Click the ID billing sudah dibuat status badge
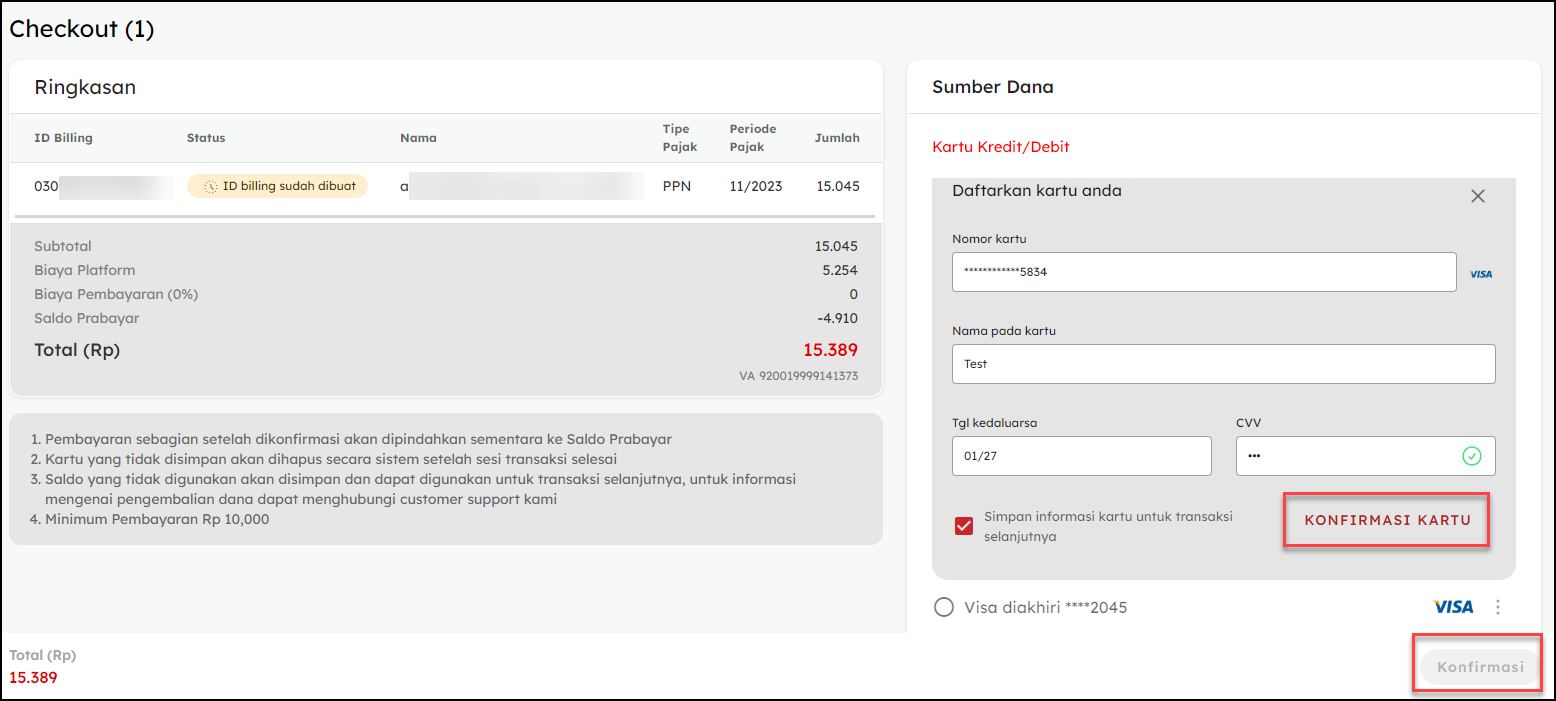Viewport: 1556px width, 701px height. click(x=278, y=186)
